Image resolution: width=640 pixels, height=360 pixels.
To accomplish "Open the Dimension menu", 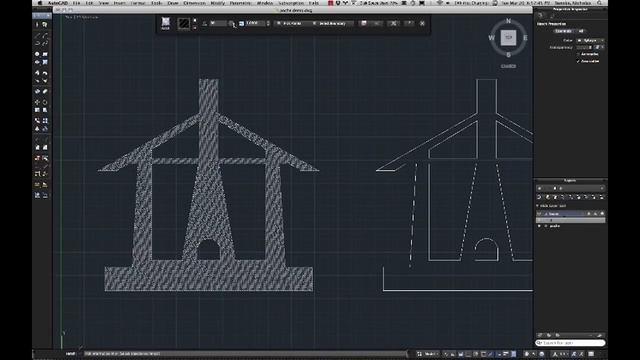I will pyautogui.click(x=194, y=3).
